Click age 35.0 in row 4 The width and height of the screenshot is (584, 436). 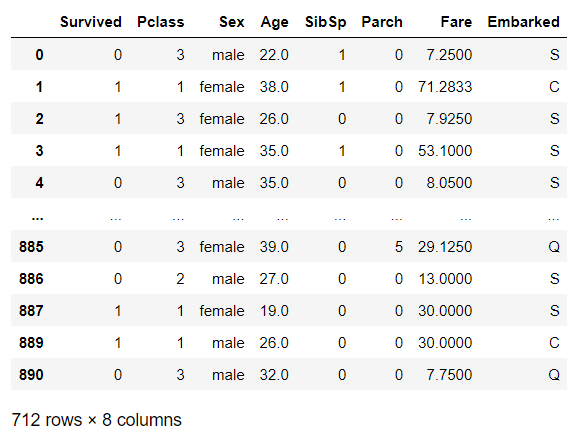point(274,183)
